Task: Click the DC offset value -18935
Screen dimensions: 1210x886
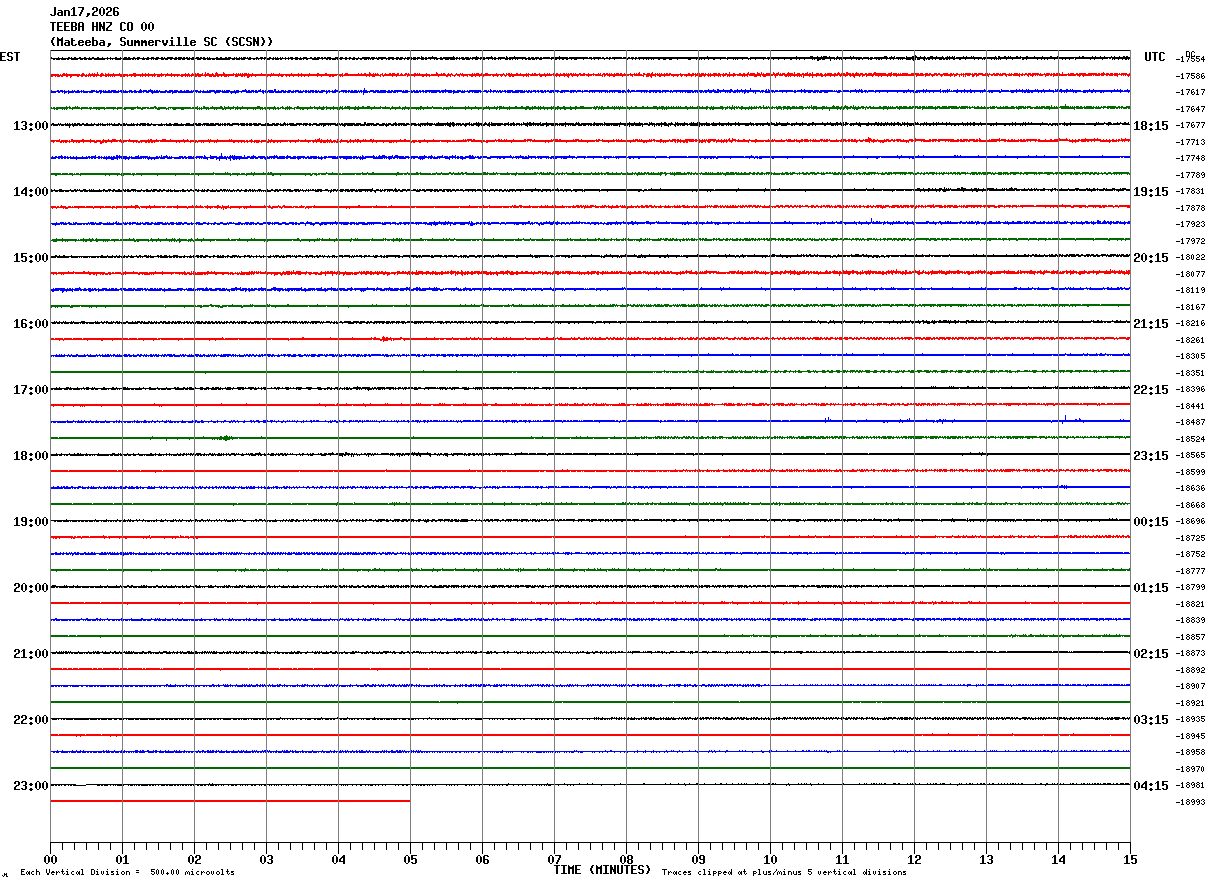Action: point(1190,720)
